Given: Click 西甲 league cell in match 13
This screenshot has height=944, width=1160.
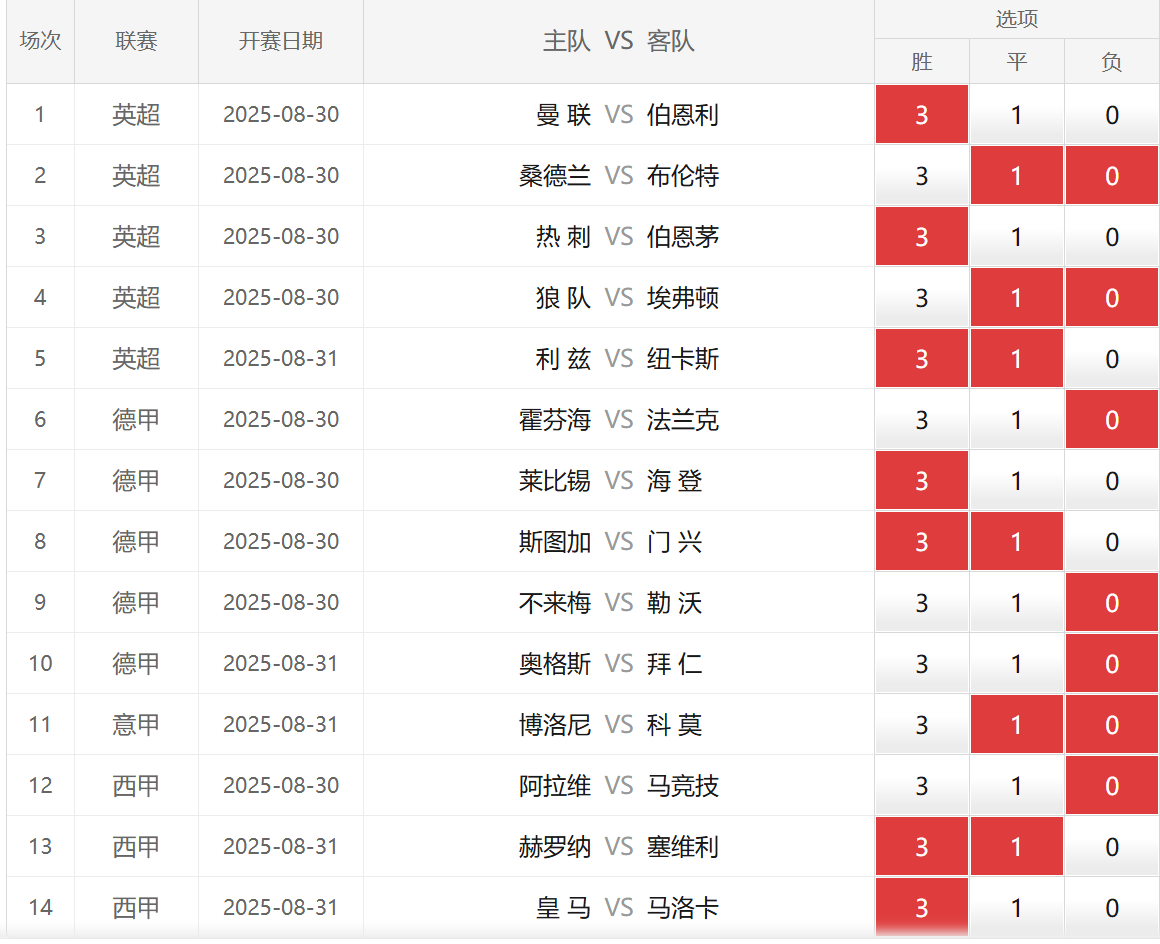Looking at the screenshot, I should [x=136, y=846].
